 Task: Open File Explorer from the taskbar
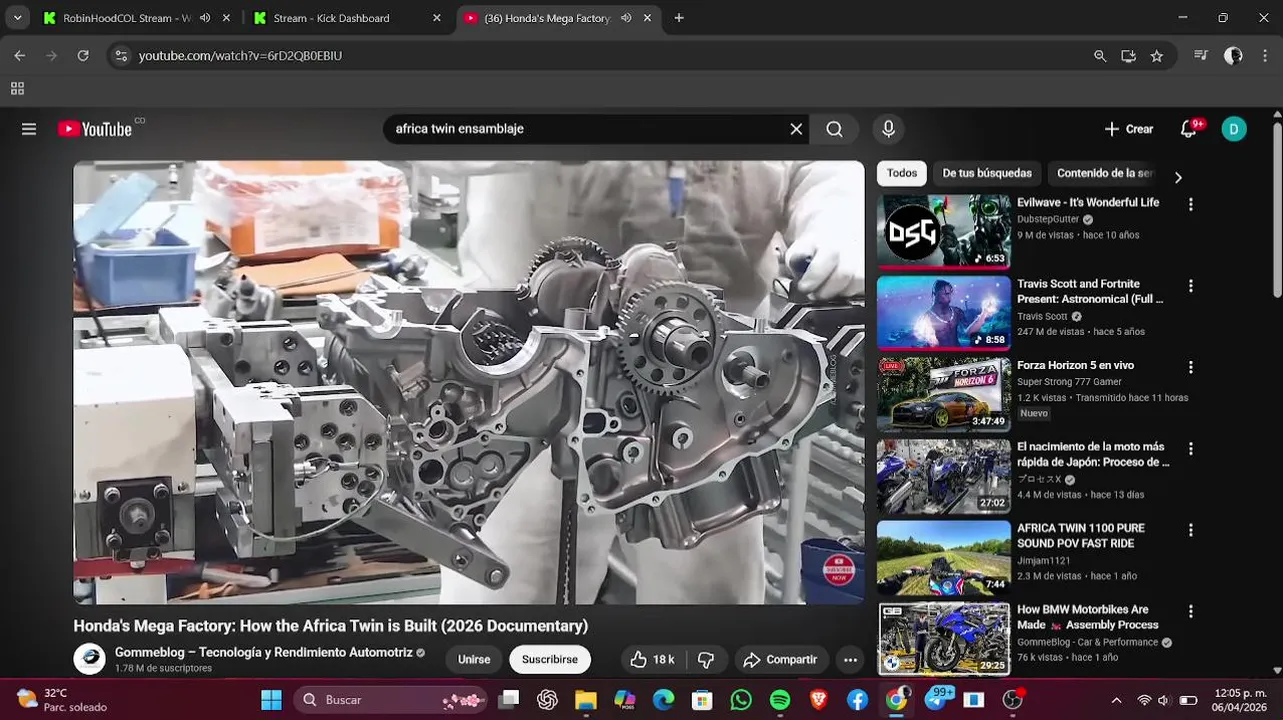586,700
